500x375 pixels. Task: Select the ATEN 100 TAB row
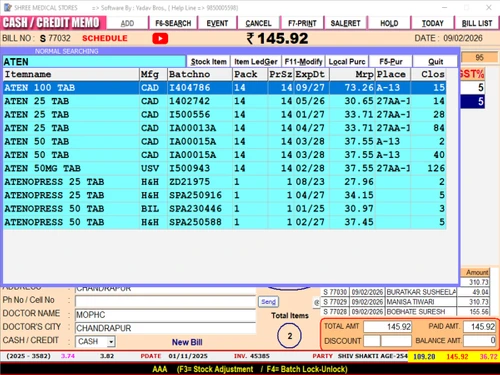(224, 88)
